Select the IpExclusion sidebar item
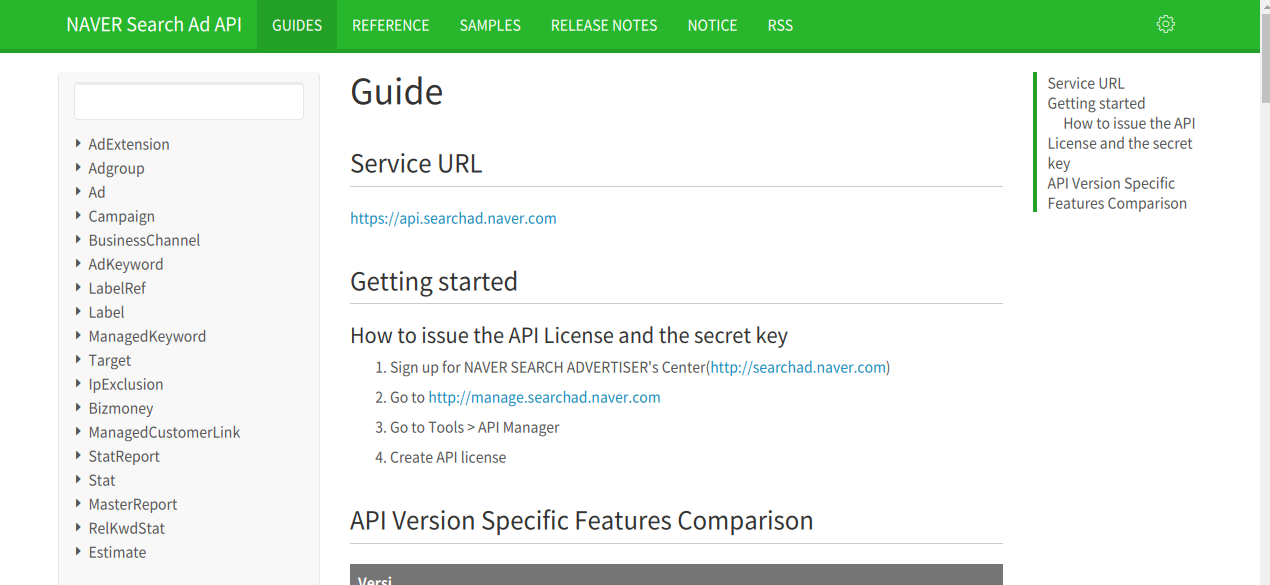1270x585 pixels. coord(125,384)
